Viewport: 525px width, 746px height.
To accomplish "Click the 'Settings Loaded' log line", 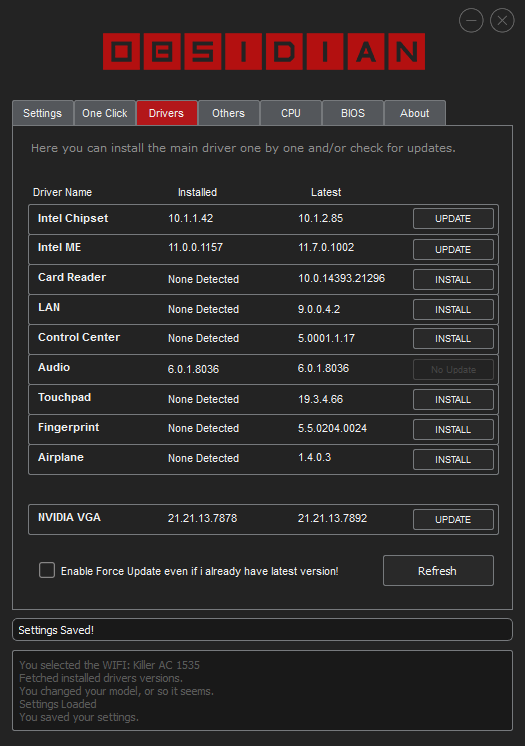I will (x=58, y=704).
